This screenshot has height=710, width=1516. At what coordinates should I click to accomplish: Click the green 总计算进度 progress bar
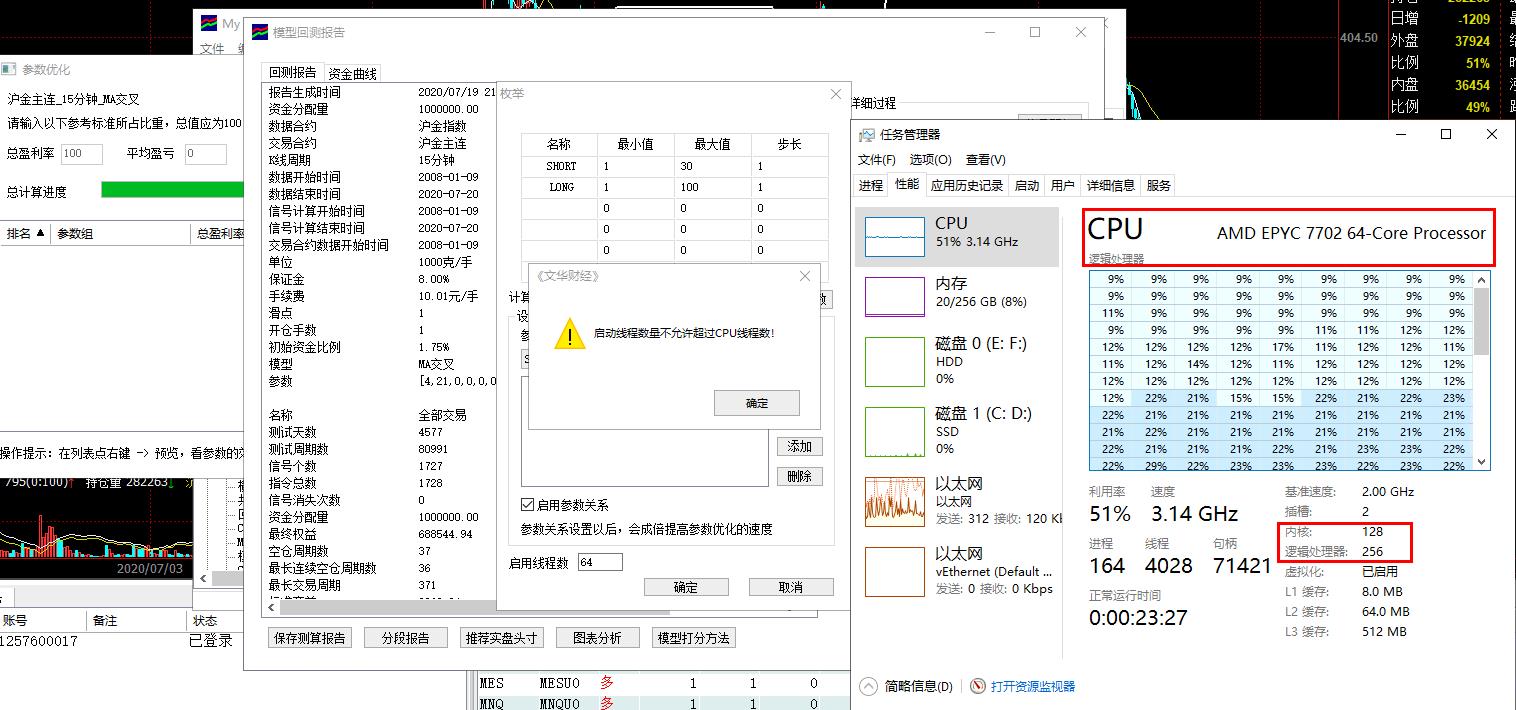(x=172, y=190)
